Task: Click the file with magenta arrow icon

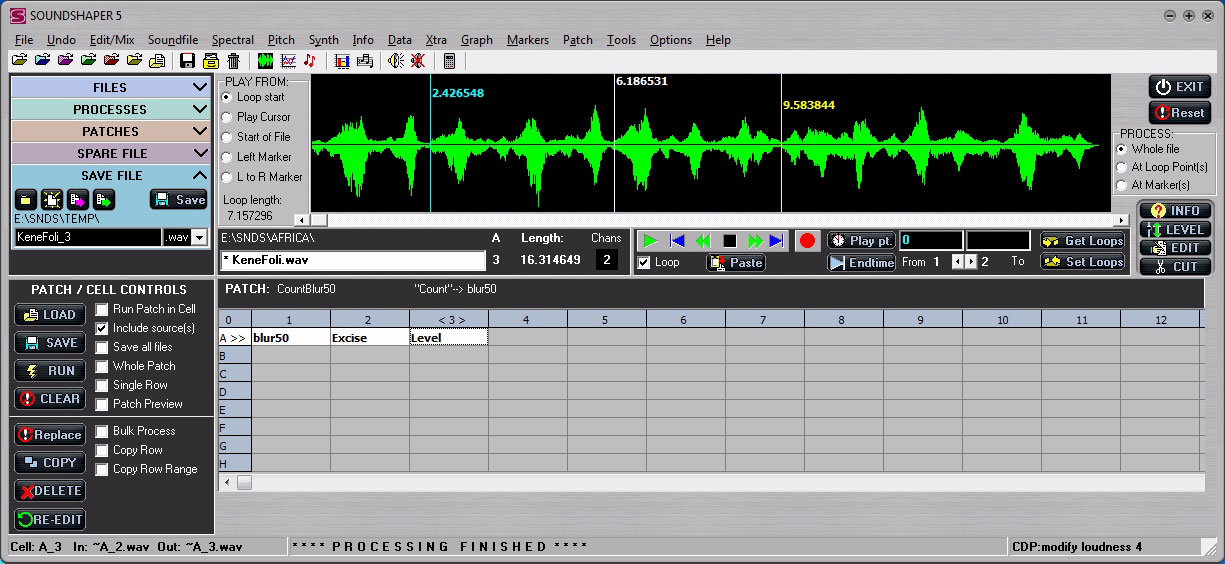Action: [78, 199]
